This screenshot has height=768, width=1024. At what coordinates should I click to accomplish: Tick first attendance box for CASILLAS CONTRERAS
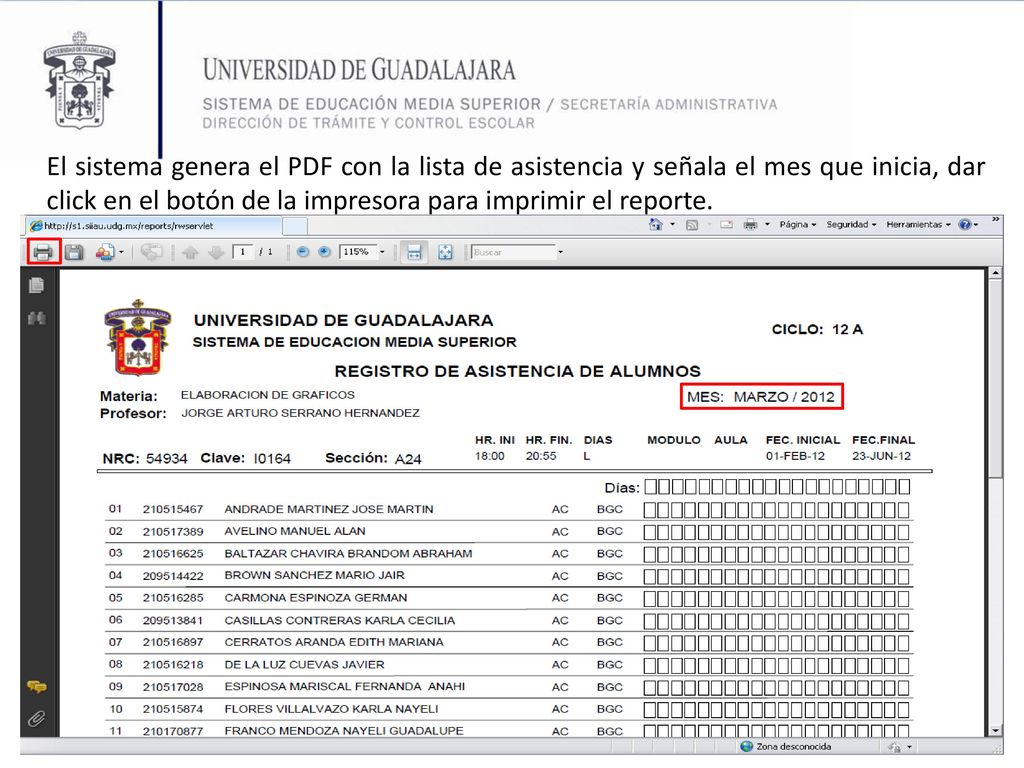coord(650,621)
